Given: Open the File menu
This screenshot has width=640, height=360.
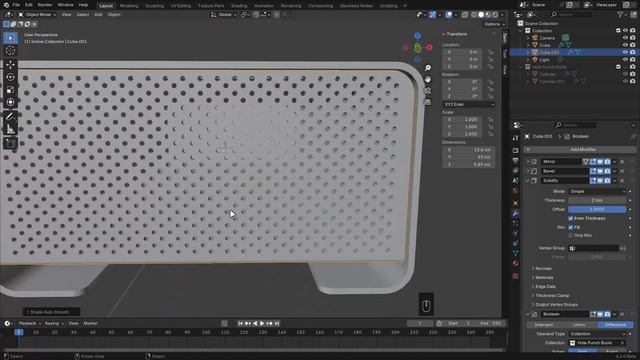Looking at the screenshot, I should (16, 5).
